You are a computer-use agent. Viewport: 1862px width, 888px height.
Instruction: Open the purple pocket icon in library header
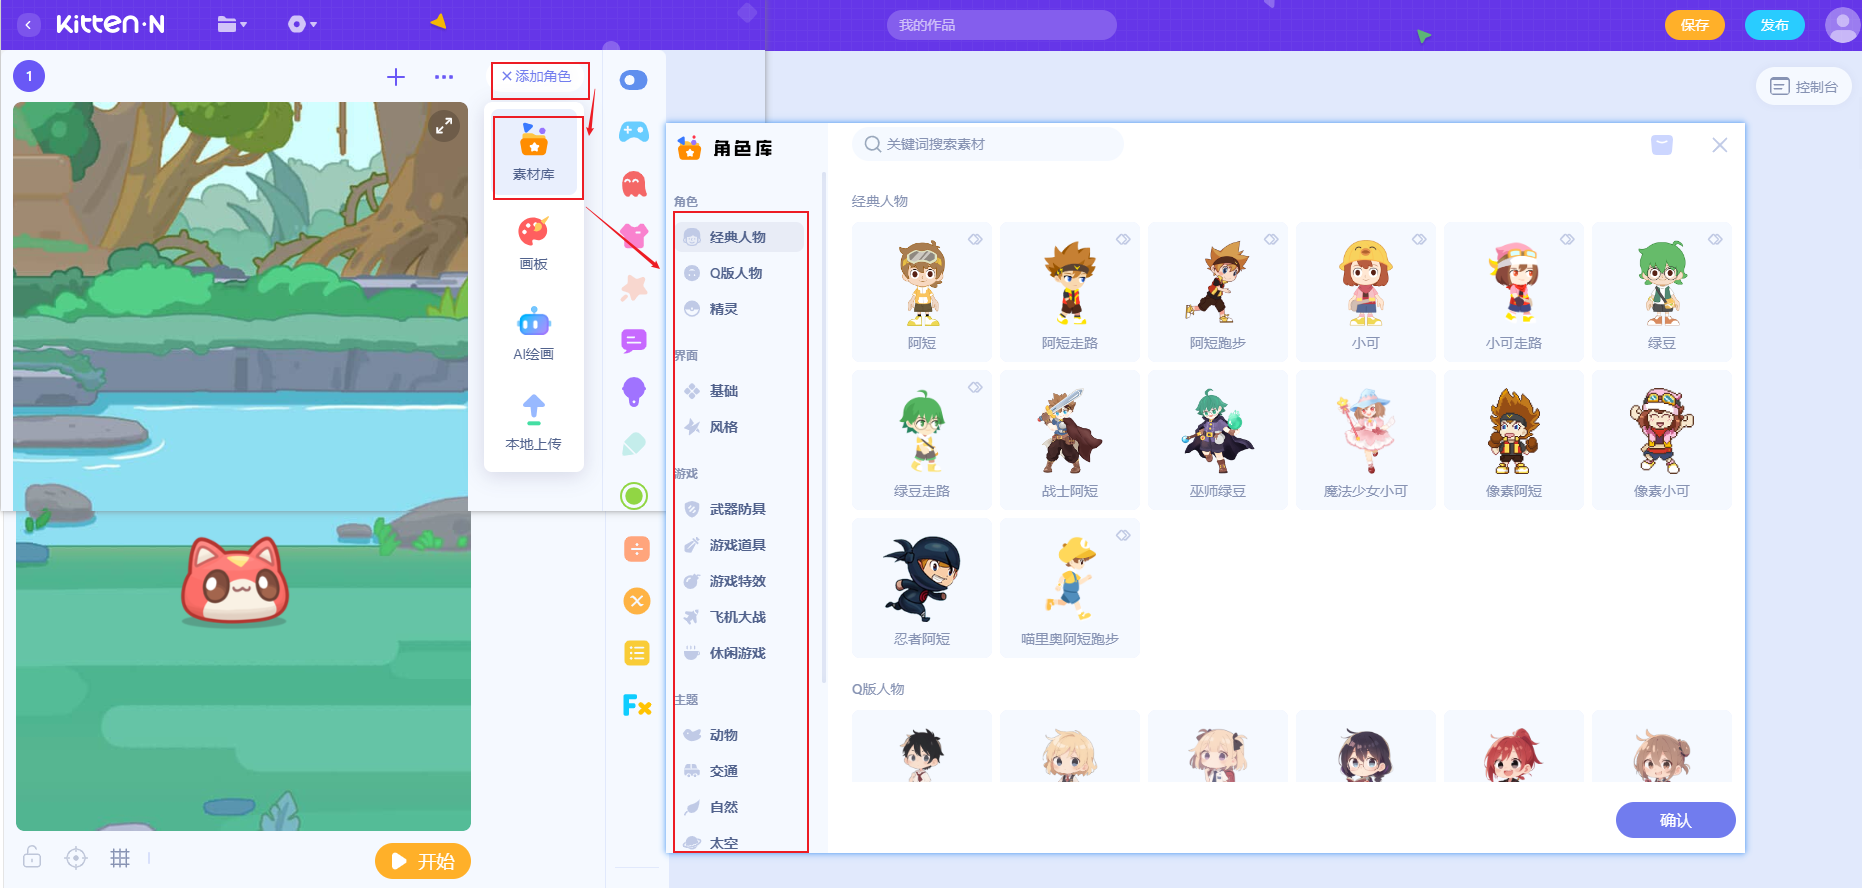point(1662,145)
